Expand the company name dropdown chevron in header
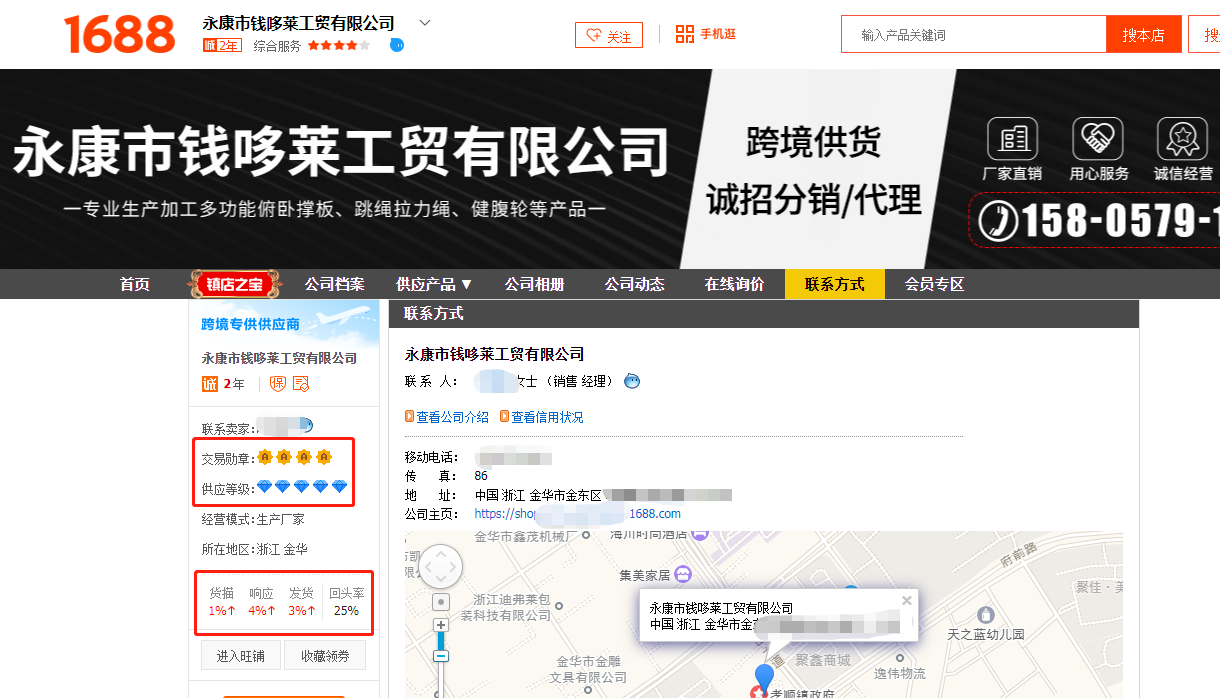 click(x=425, y=22)
